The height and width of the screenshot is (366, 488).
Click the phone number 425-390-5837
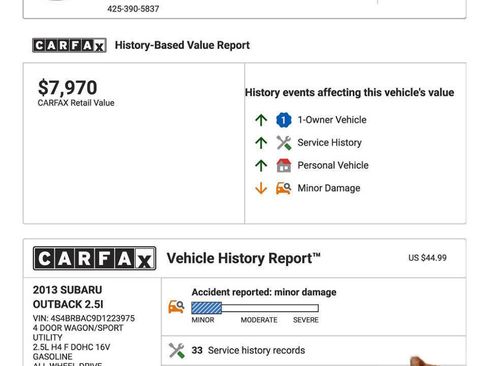[x=133, y=9]
